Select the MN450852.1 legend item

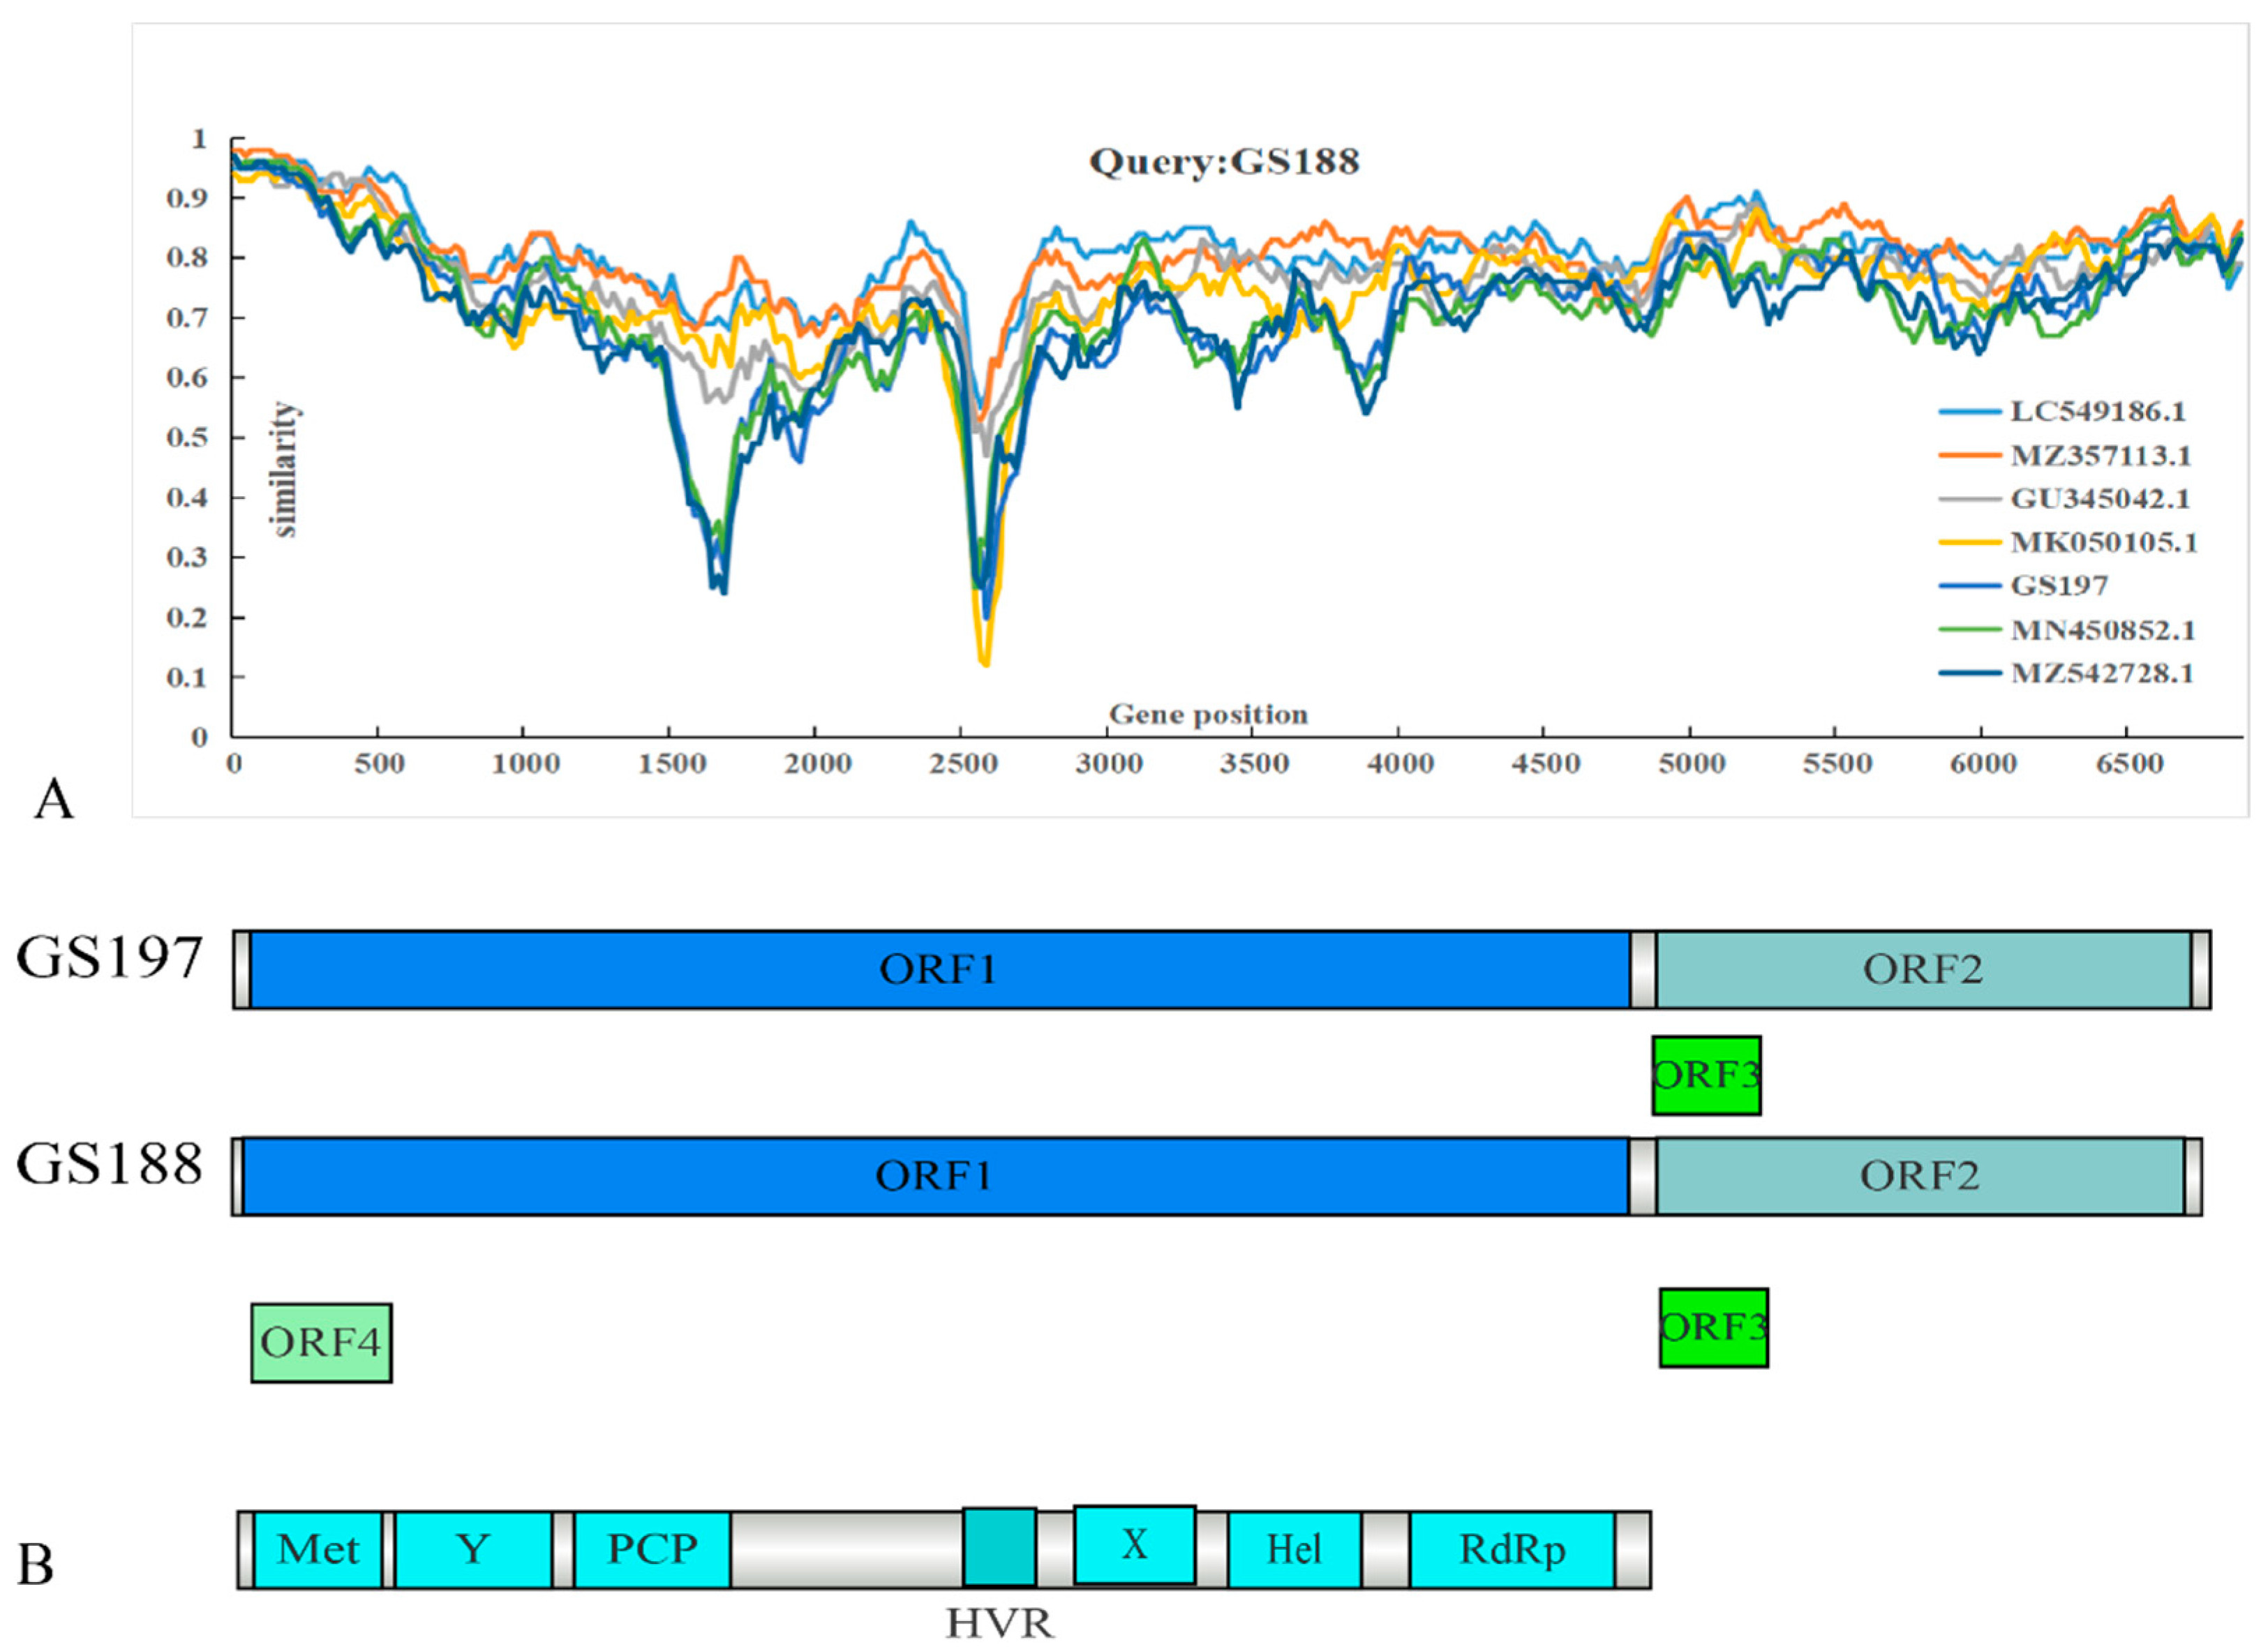pos(2102,629)
